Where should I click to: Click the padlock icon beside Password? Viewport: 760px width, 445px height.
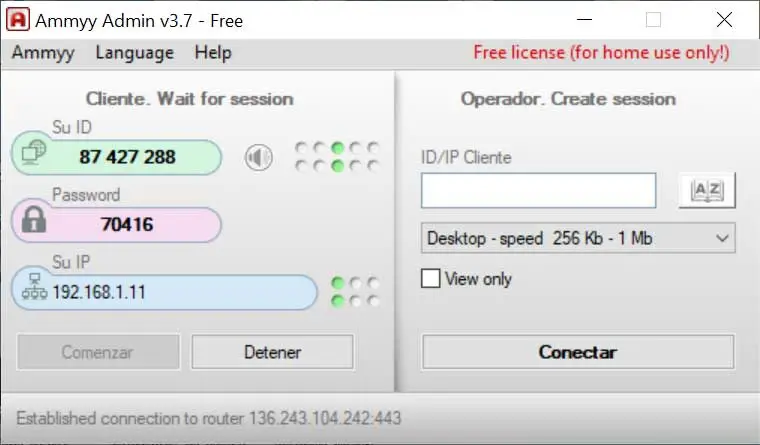click(34, 220)
